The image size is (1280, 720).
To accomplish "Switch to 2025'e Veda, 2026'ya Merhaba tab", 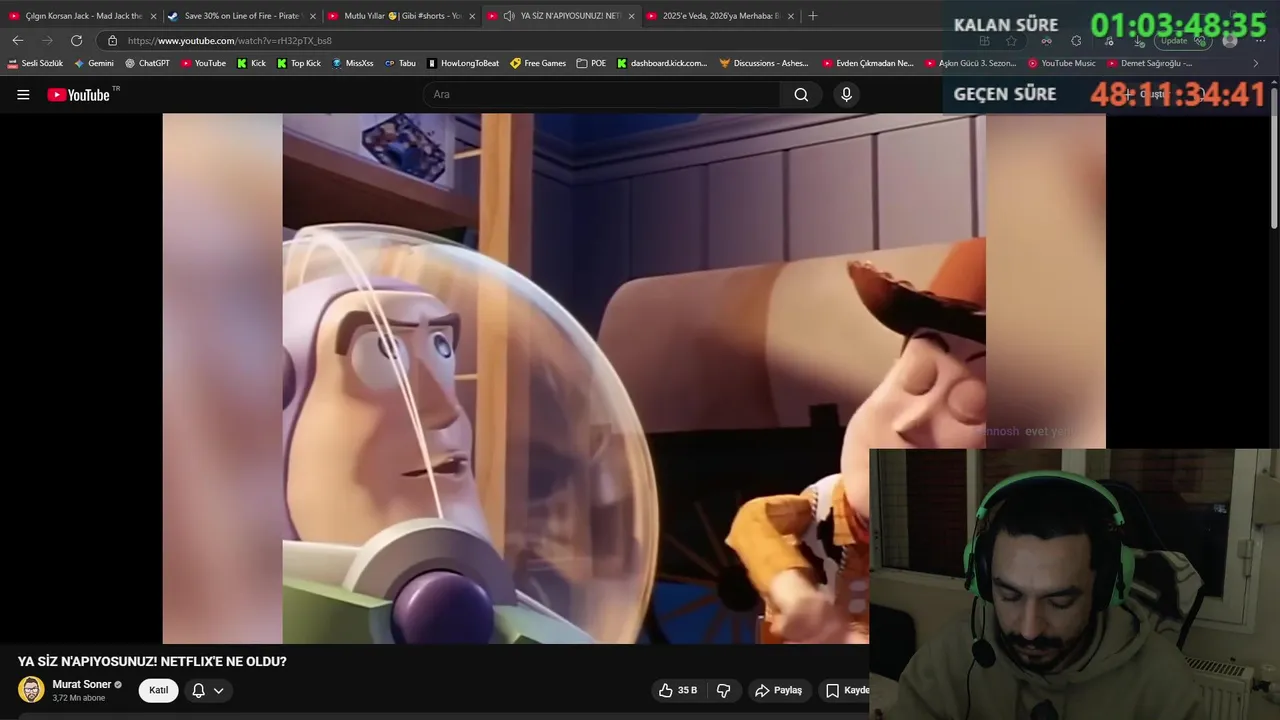I will point(720,16).
